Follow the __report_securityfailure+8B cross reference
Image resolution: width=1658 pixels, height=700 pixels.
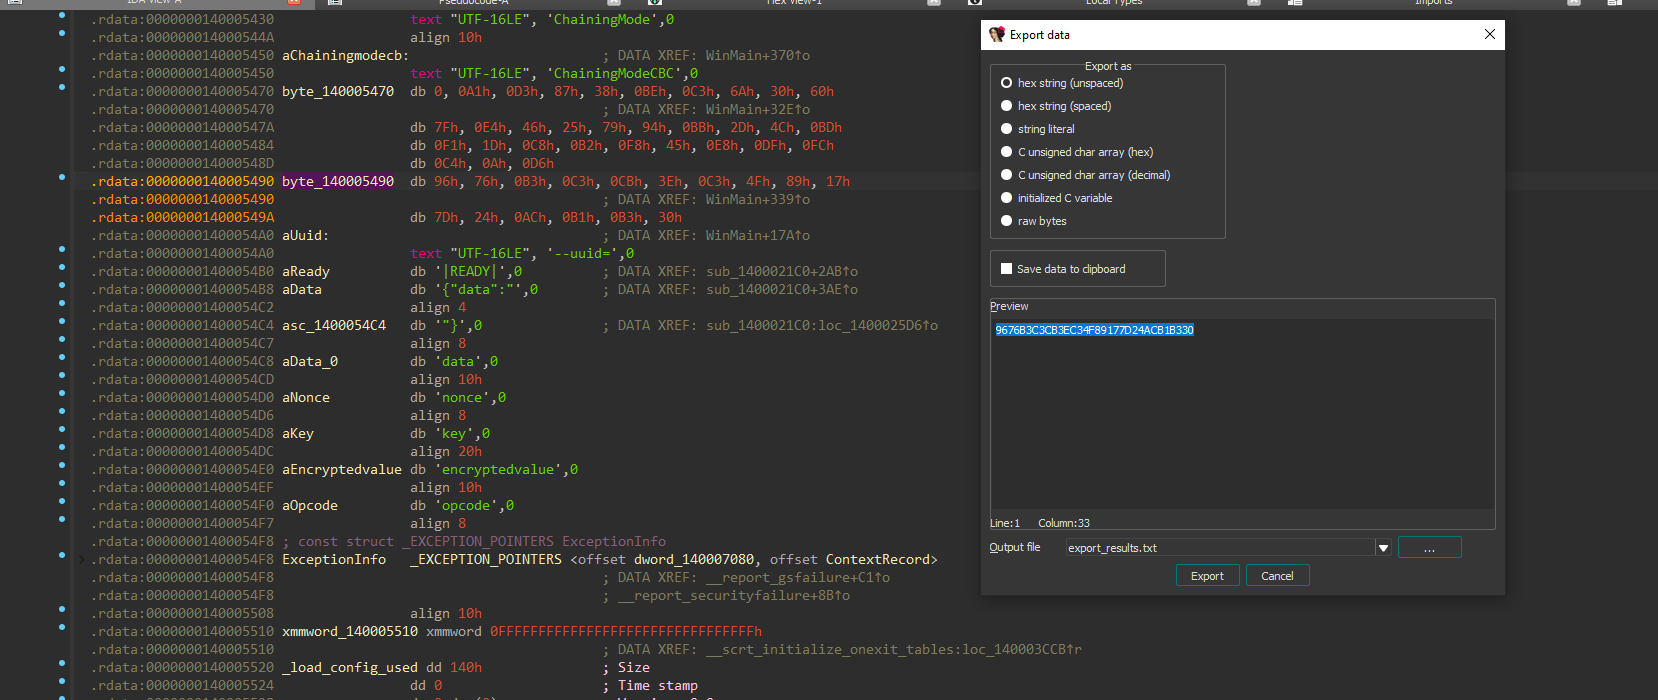[x=733, y=595]
